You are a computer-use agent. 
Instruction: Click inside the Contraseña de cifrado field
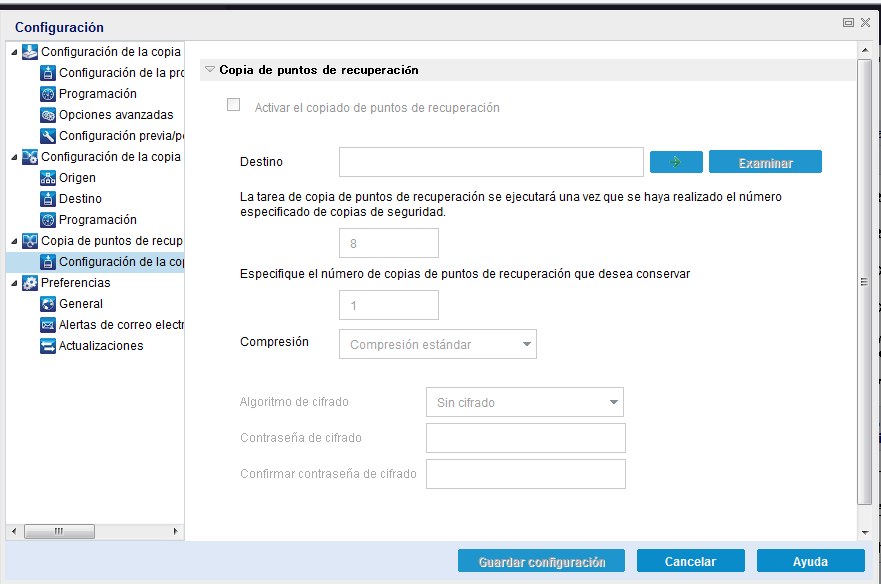(x=525, y=438)
